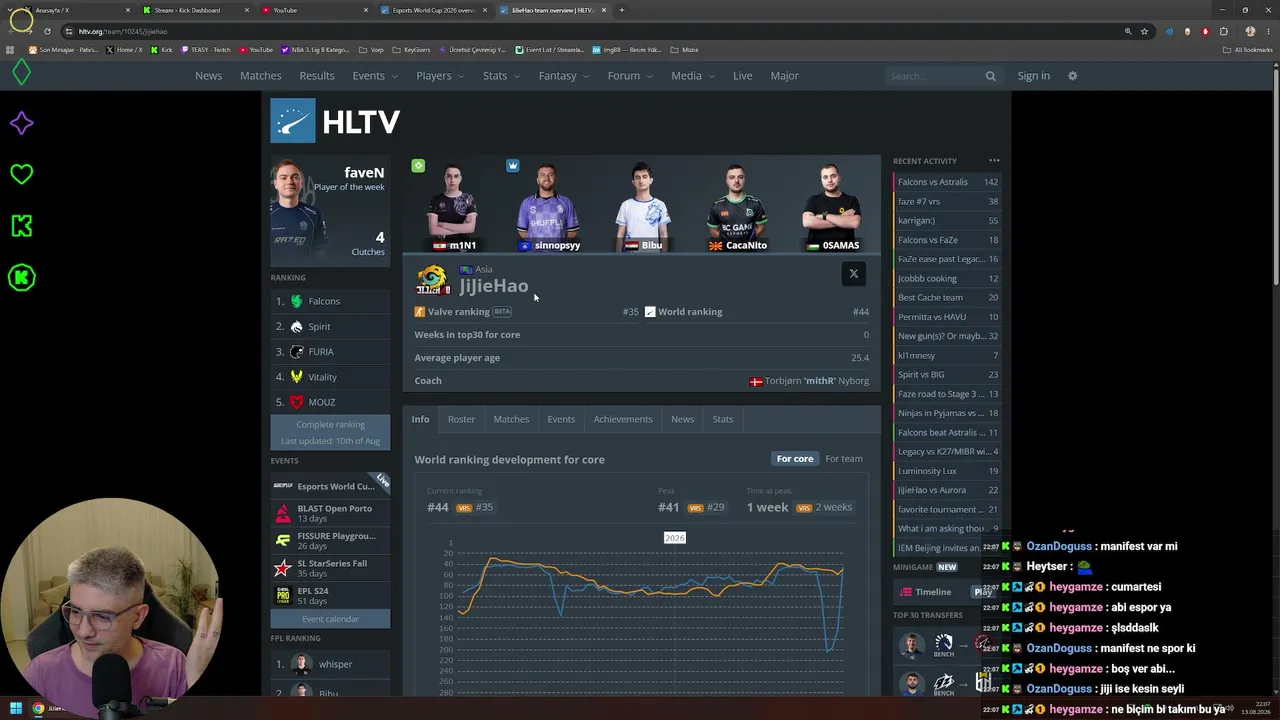1280x720 pixels.
Task: Open Chrome from the Windows taskbar
Action: click(x=38, y=709)
